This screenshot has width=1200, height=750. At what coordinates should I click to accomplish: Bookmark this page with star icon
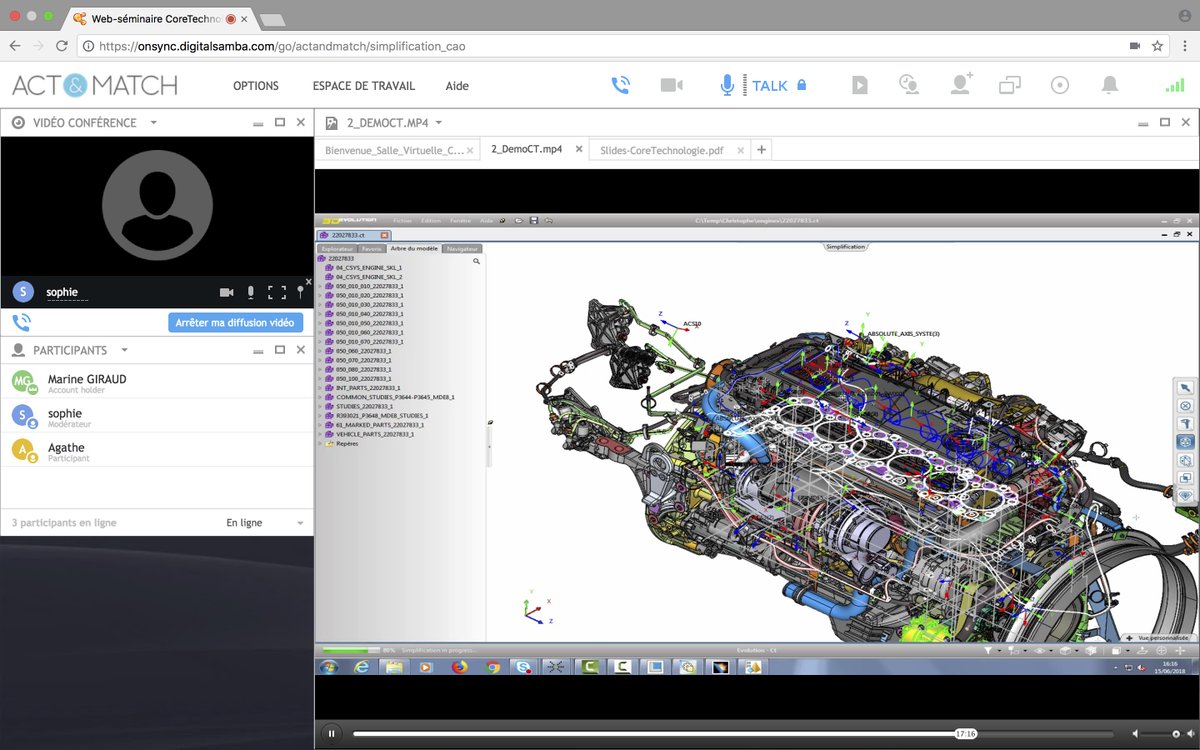click(x=1158, y=46)
